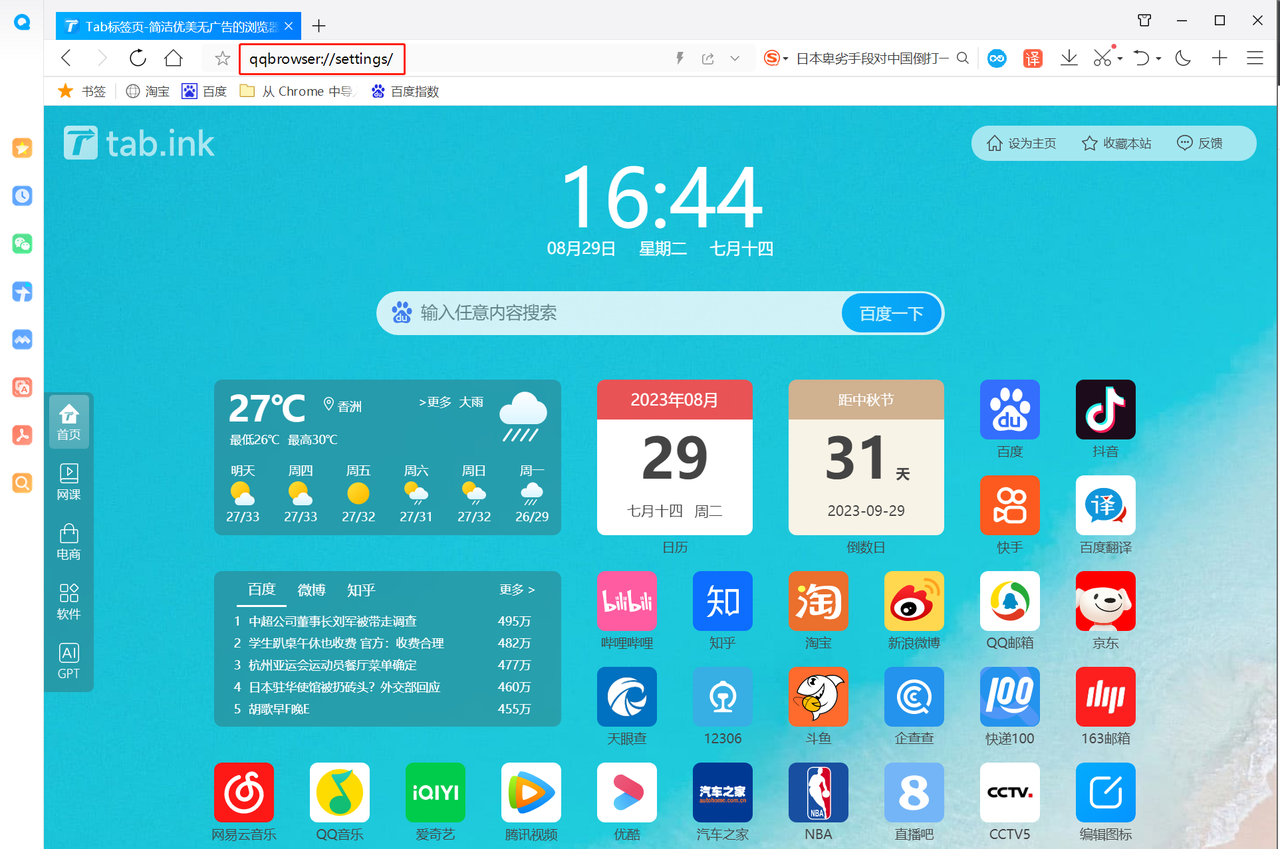Select 首页 in the page side menu
This screenshot has height=849, width=1280.
pos(69,421)
